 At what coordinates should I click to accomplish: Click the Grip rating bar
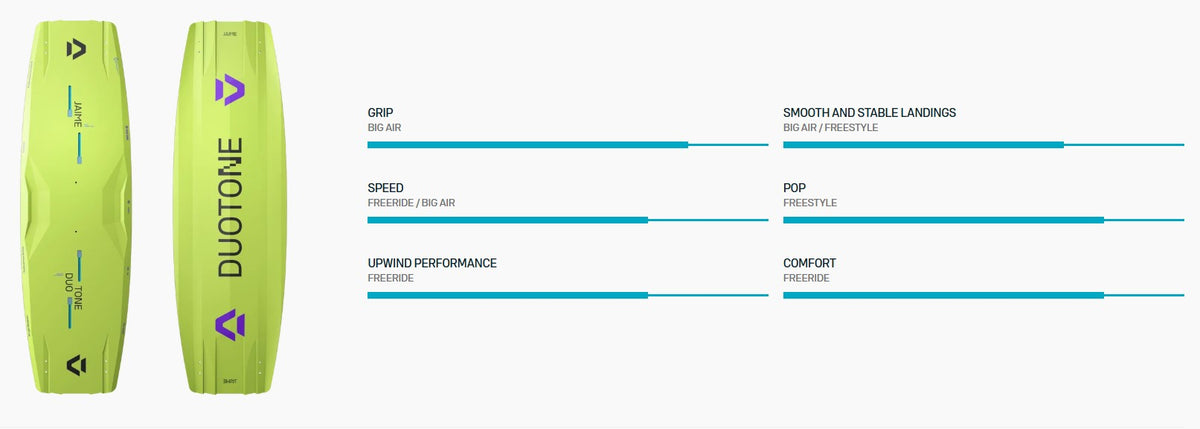pos(568,145)
